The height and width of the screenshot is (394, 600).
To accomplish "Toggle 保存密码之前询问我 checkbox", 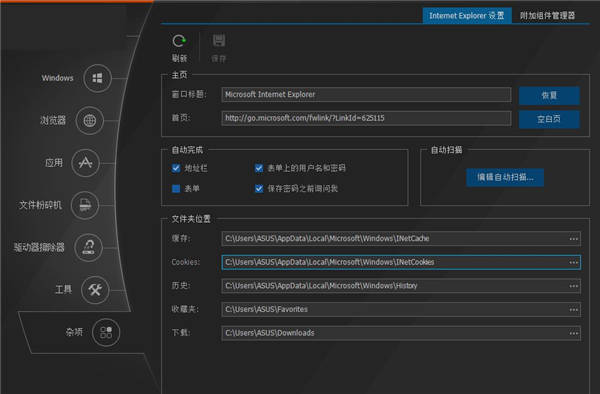I will click(259, 189).
